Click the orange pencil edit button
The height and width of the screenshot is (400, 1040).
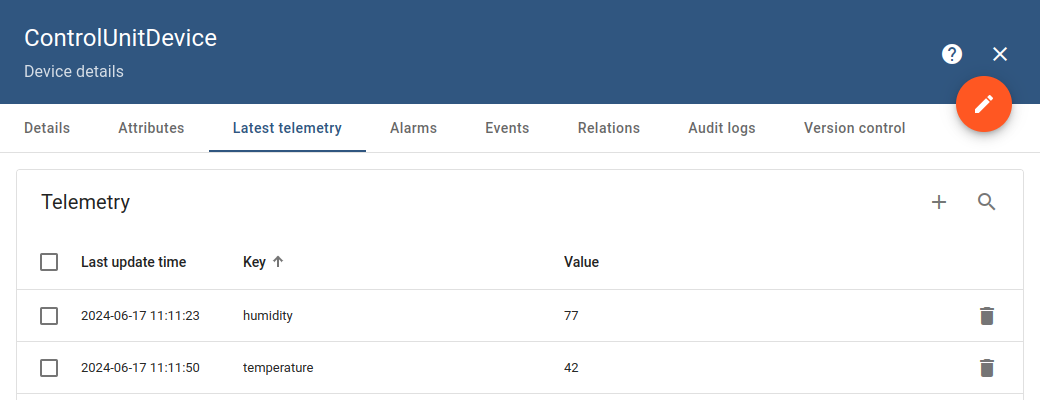984,104
